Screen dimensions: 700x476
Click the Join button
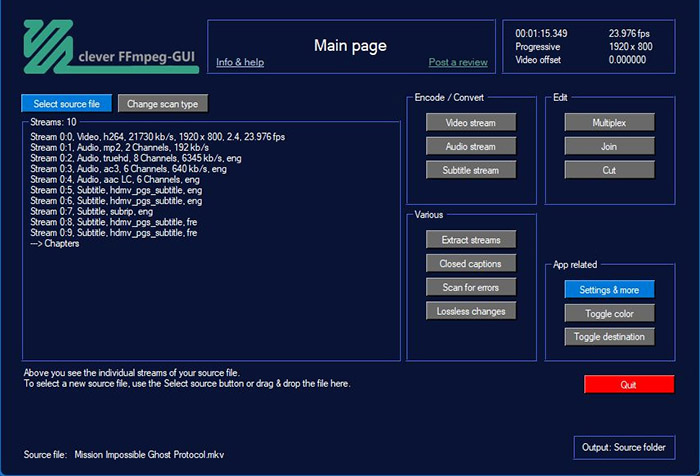[x=609, y=146]
